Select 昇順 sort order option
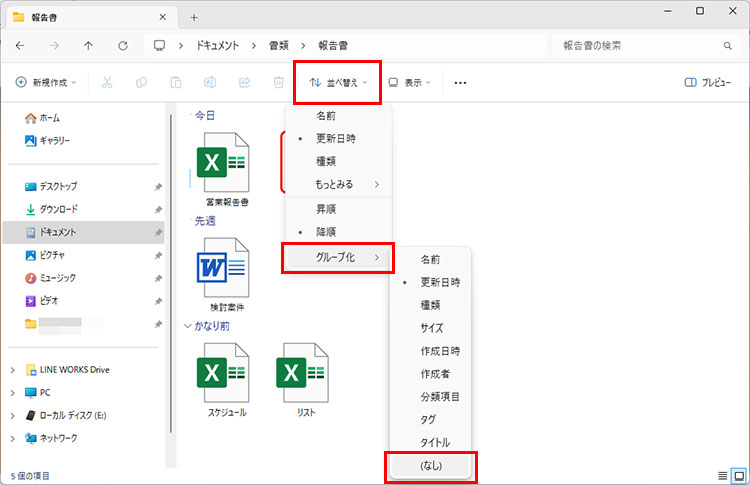Screen dimensions: 750x485 (x=326, y=210)
